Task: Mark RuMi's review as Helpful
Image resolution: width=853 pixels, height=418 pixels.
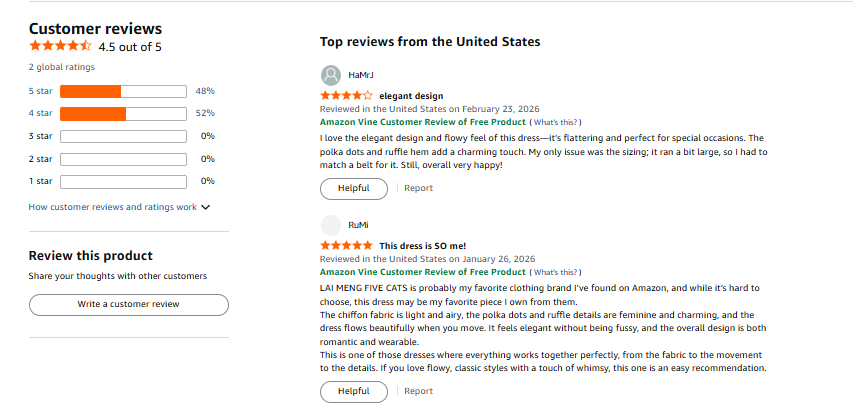Action: (354, 391)
